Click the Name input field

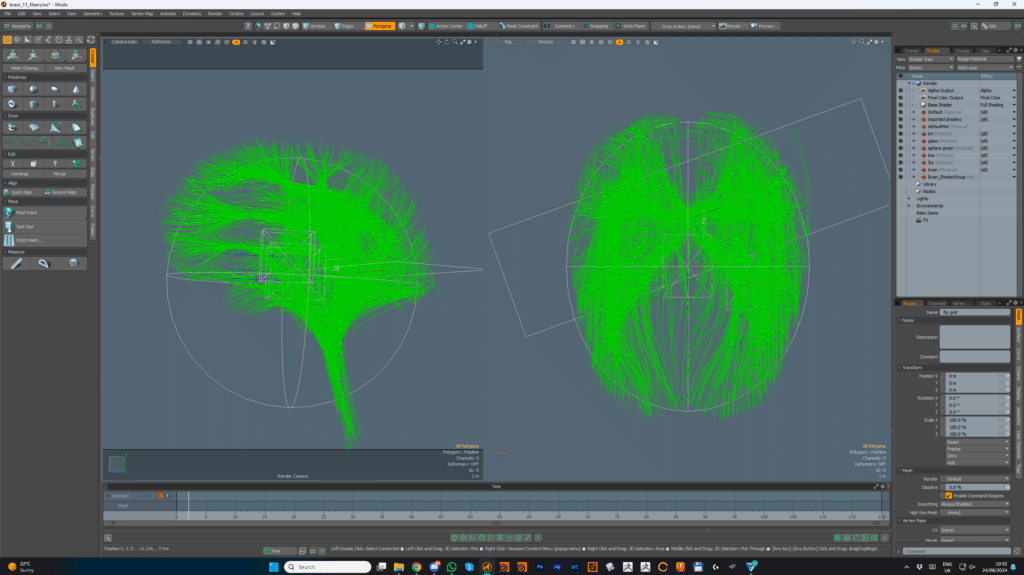974,312
